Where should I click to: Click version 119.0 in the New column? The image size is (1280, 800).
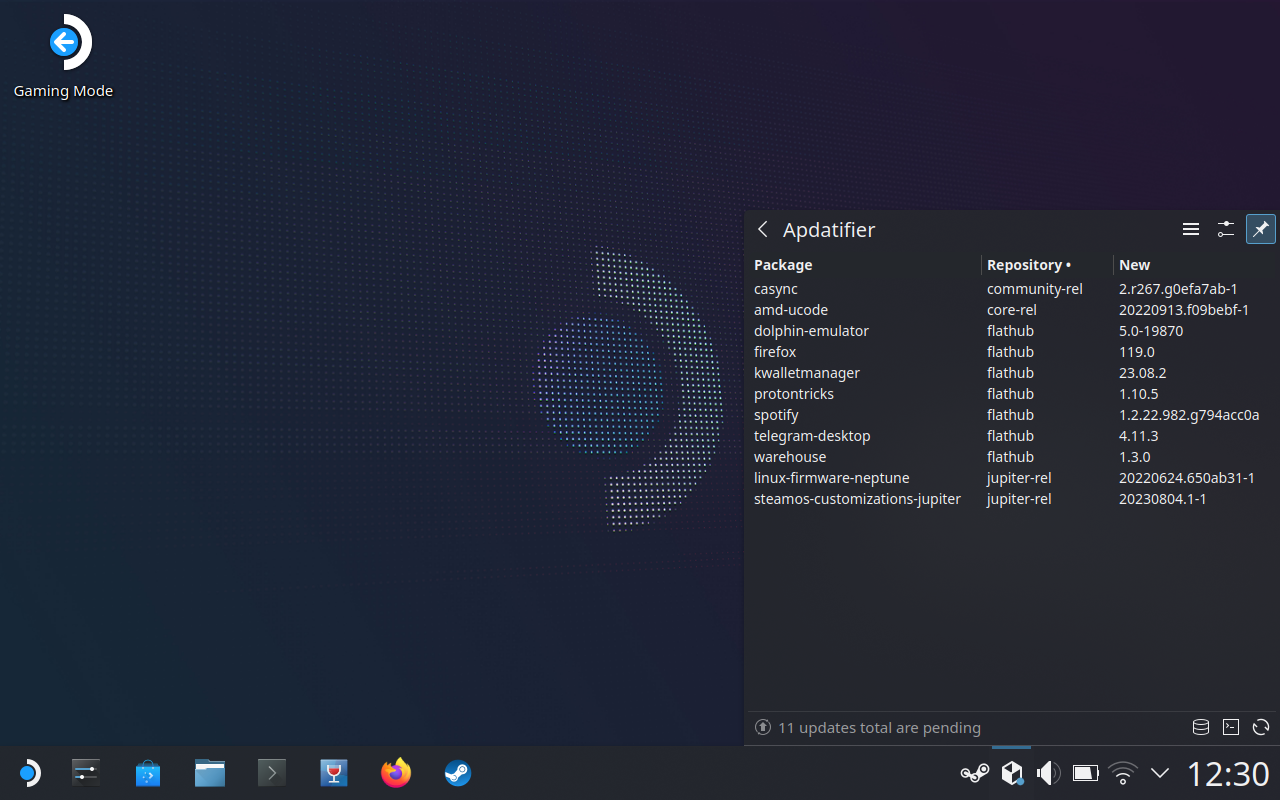1137,352
